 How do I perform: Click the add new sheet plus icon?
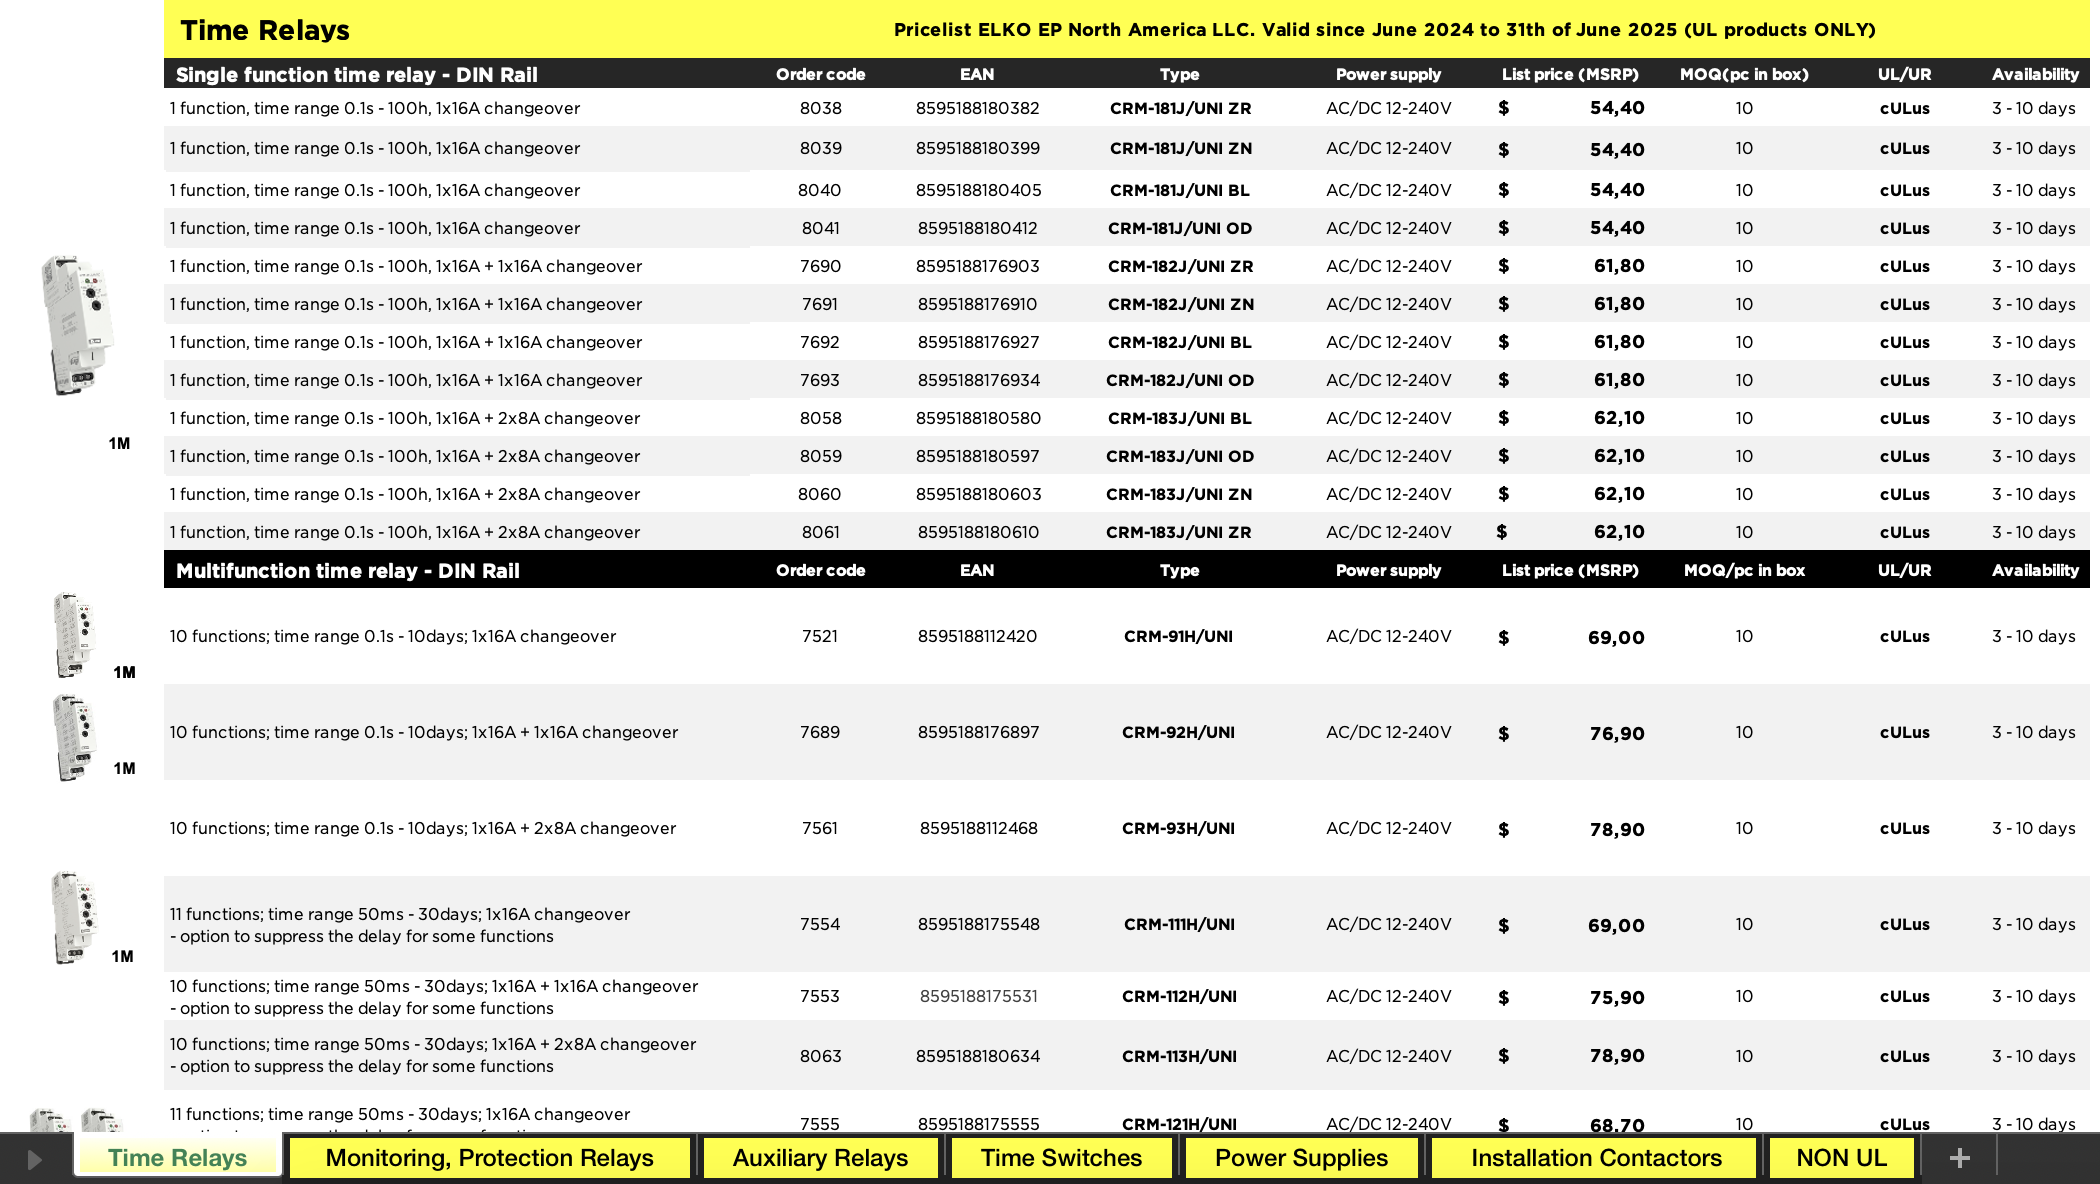(1959, 1158)
